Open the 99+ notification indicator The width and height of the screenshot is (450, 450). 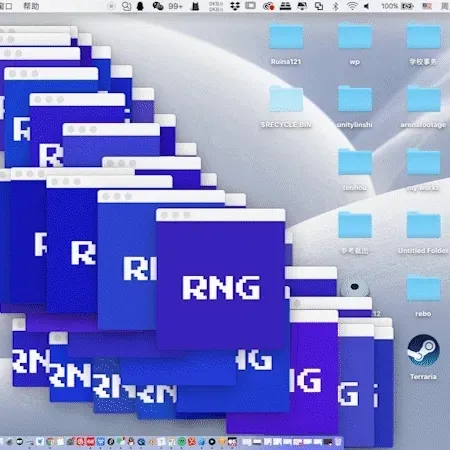[175, 6]
